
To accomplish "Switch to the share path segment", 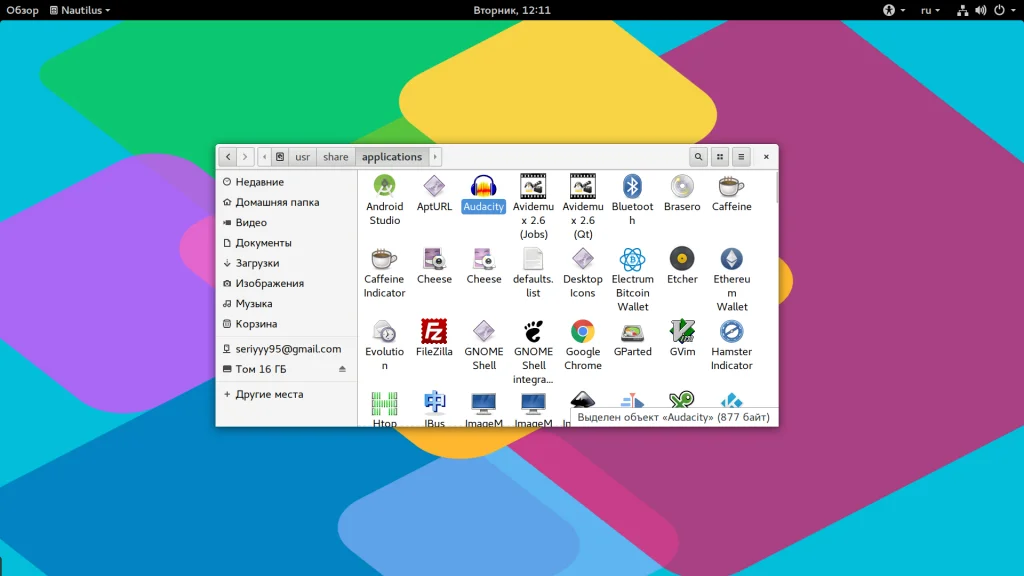I will pos(336,157).
